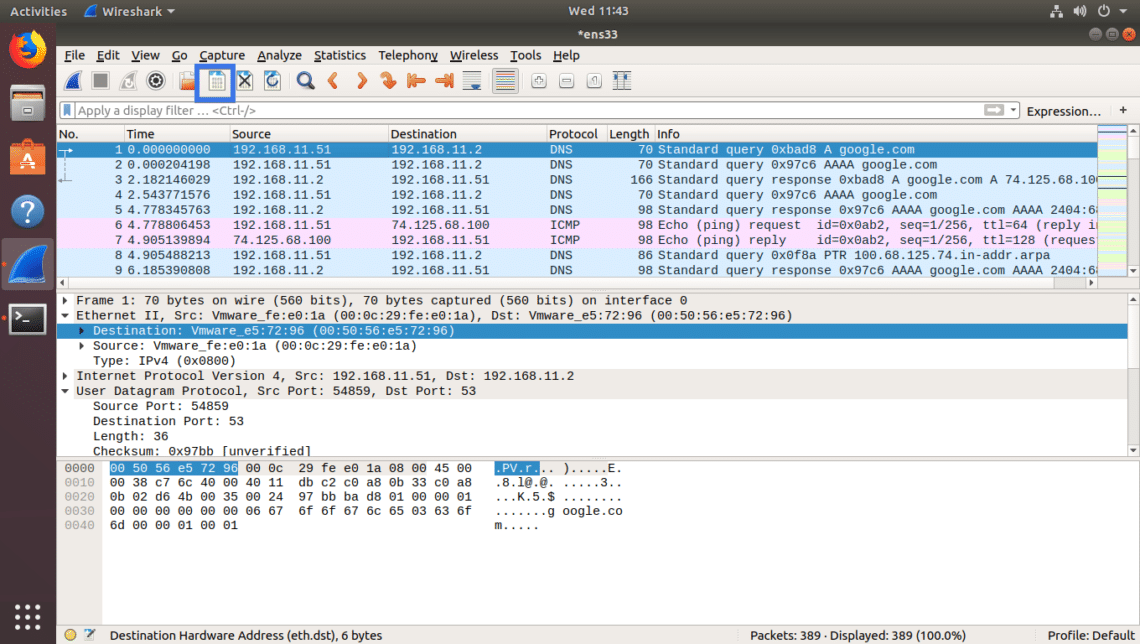Screen dimensions: 1140x644
Task: Jump to the last packet
Action: [444, 81]
